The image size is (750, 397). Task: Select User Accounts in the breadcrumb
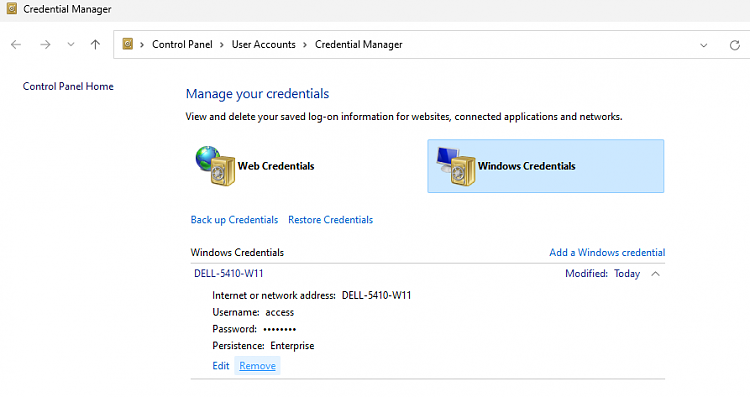pos(264,44)
